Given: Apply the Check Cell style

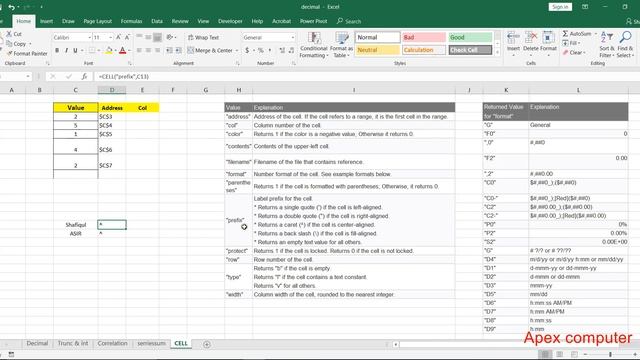Looking at the screenshot, I should pyautogui.click(x=470, y=50).
